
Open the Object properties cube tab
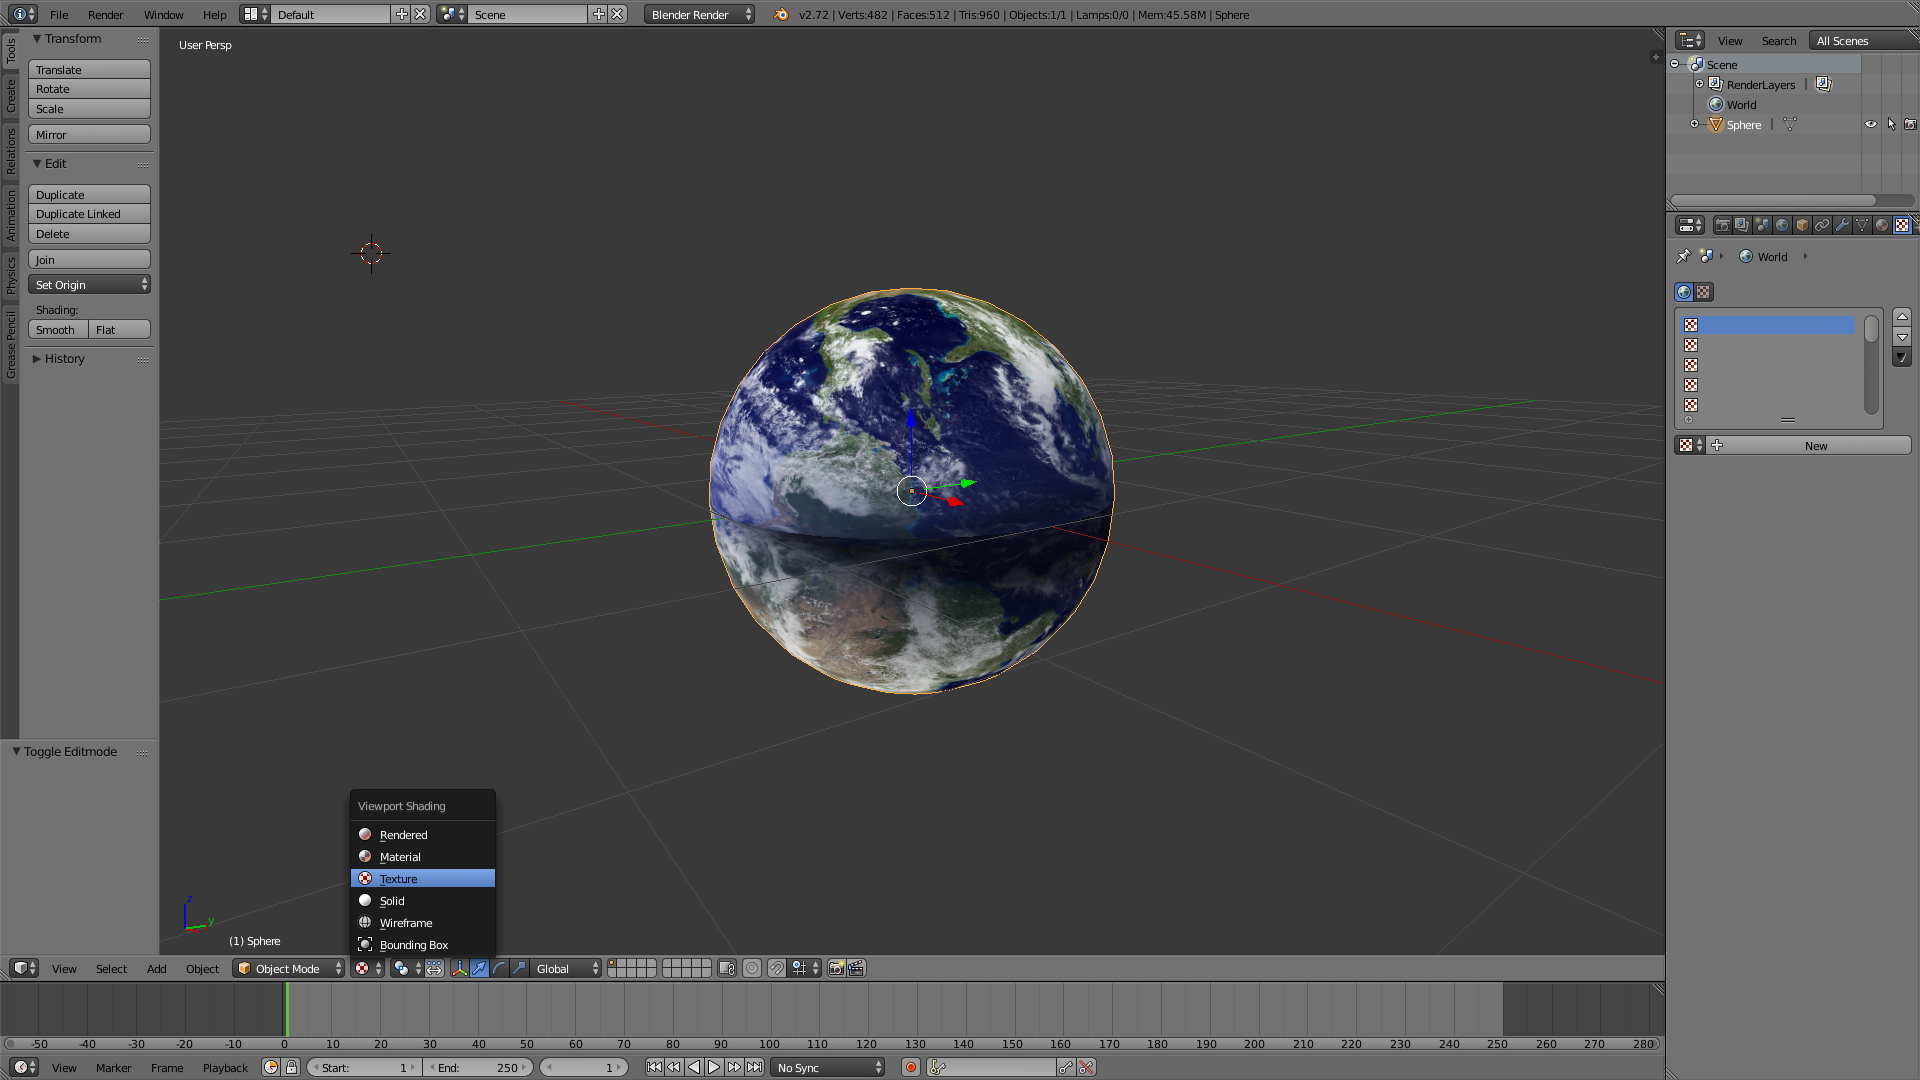tap(1802, 225)
